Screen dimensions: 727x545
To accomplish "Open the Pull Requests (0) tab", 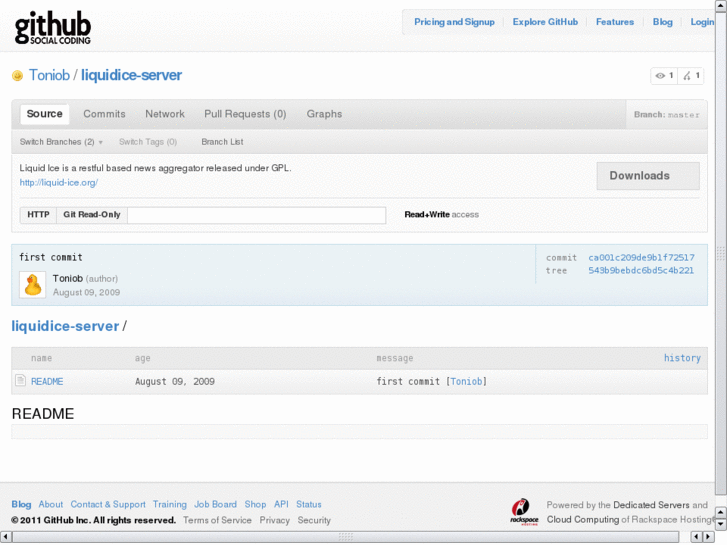I will [x=245, y=114].
